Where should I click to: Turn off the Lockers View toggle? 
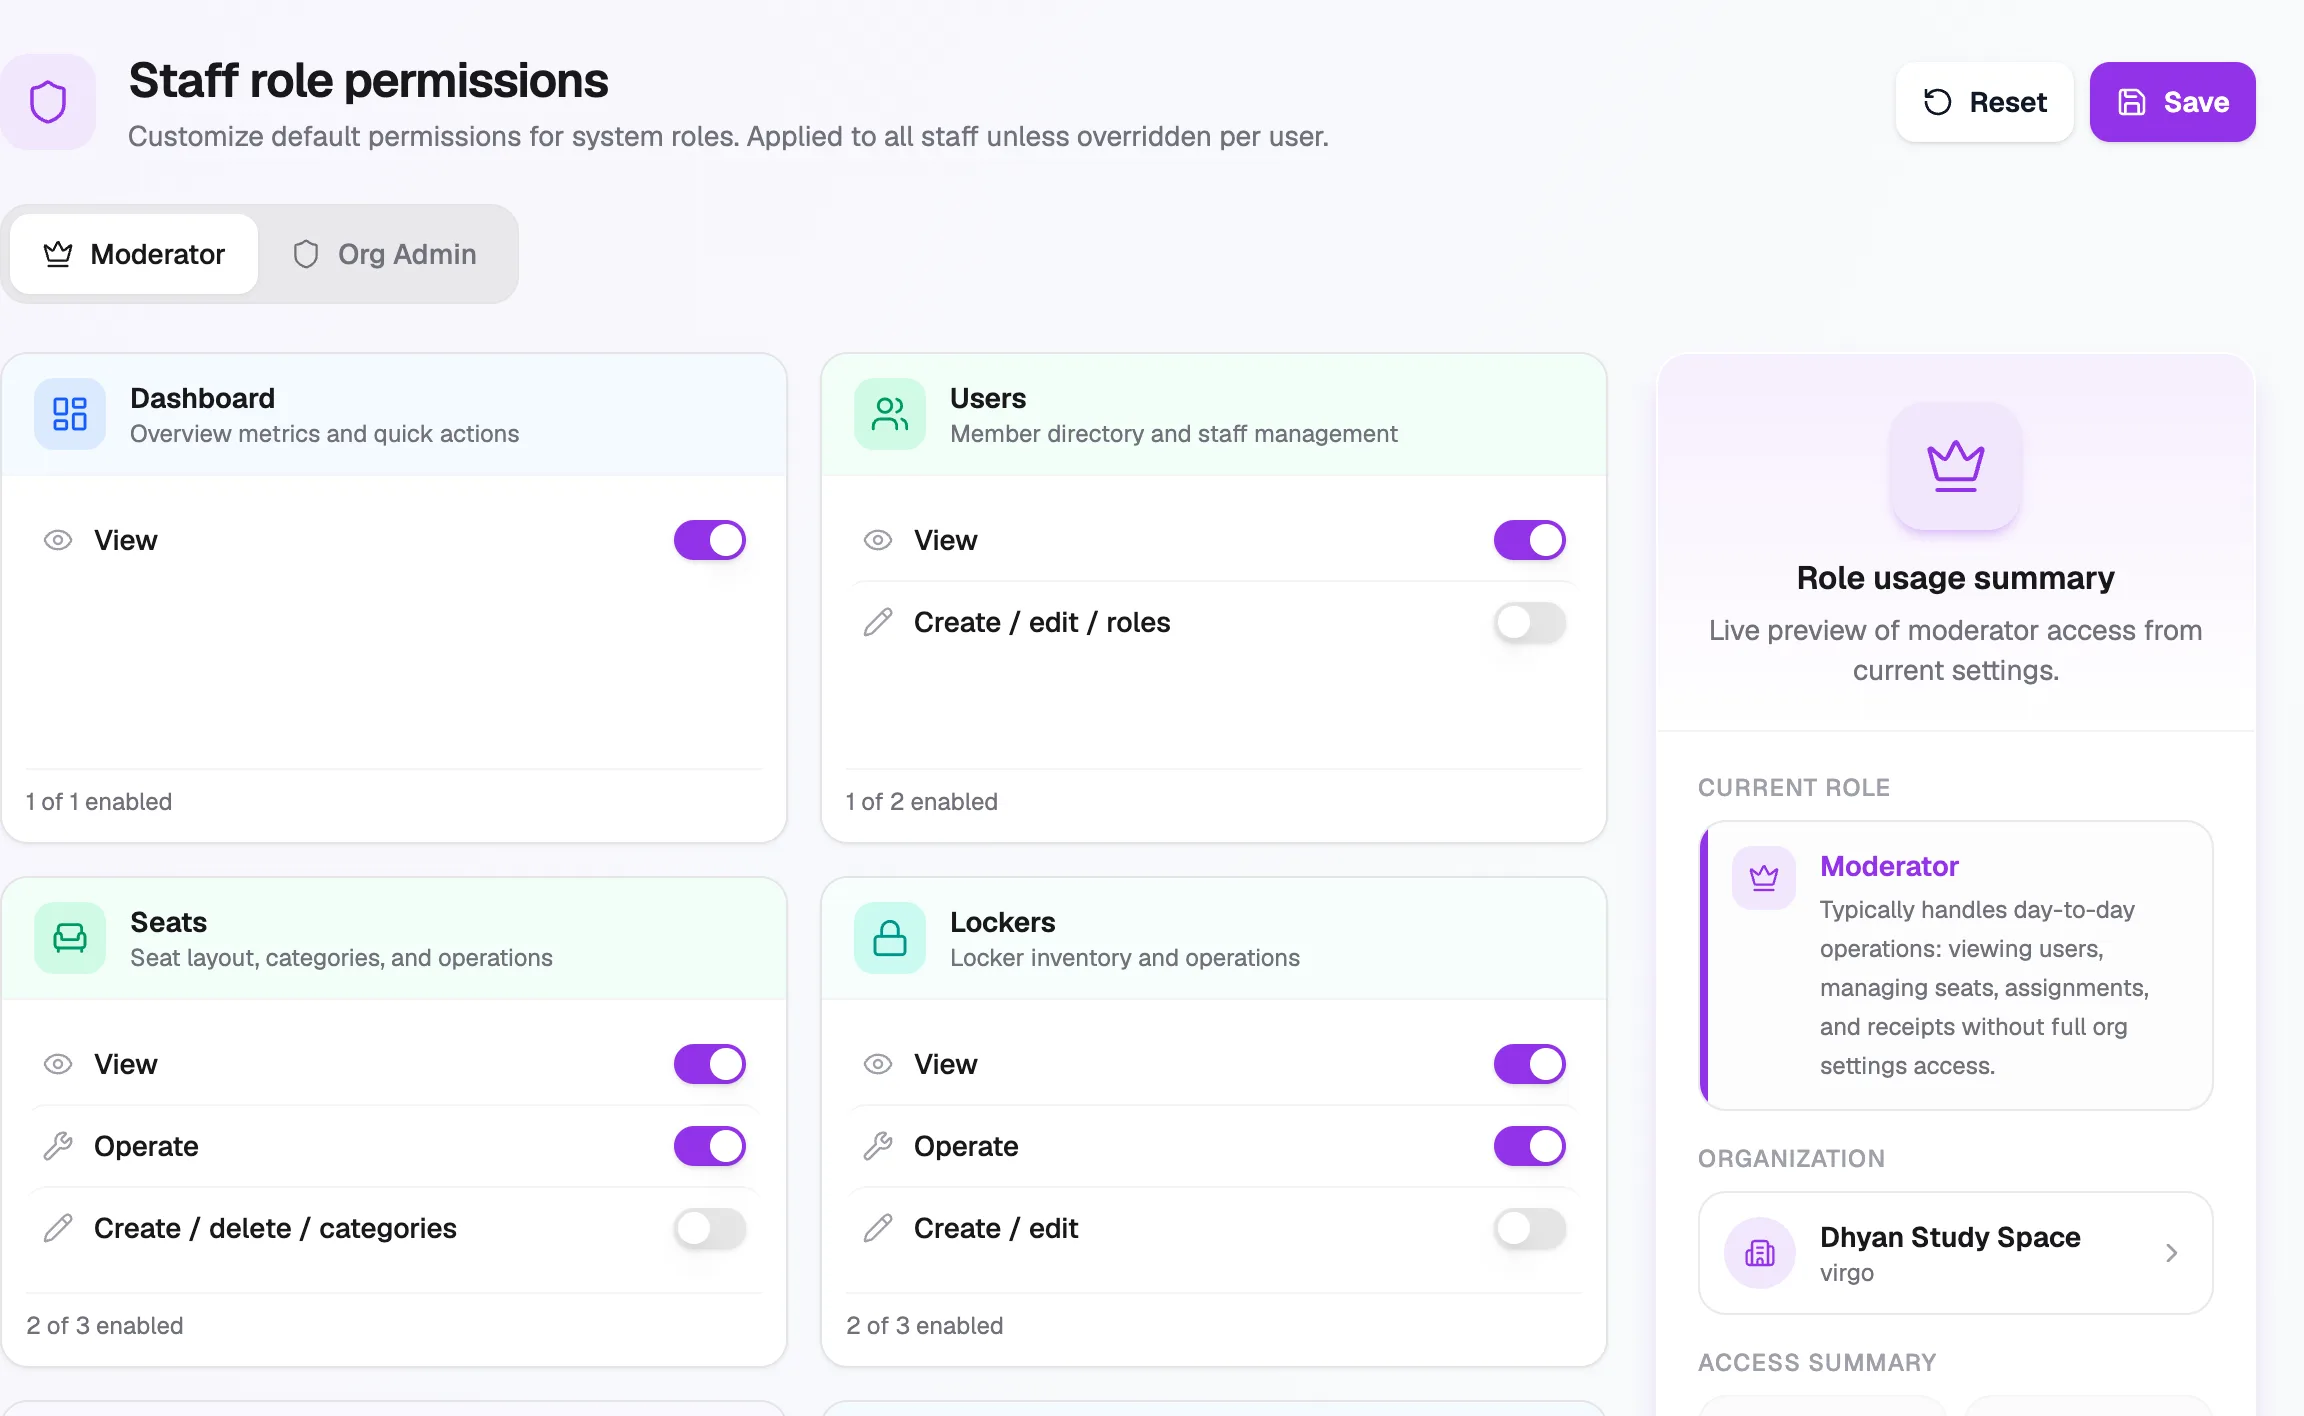tap(1530, 1064)
